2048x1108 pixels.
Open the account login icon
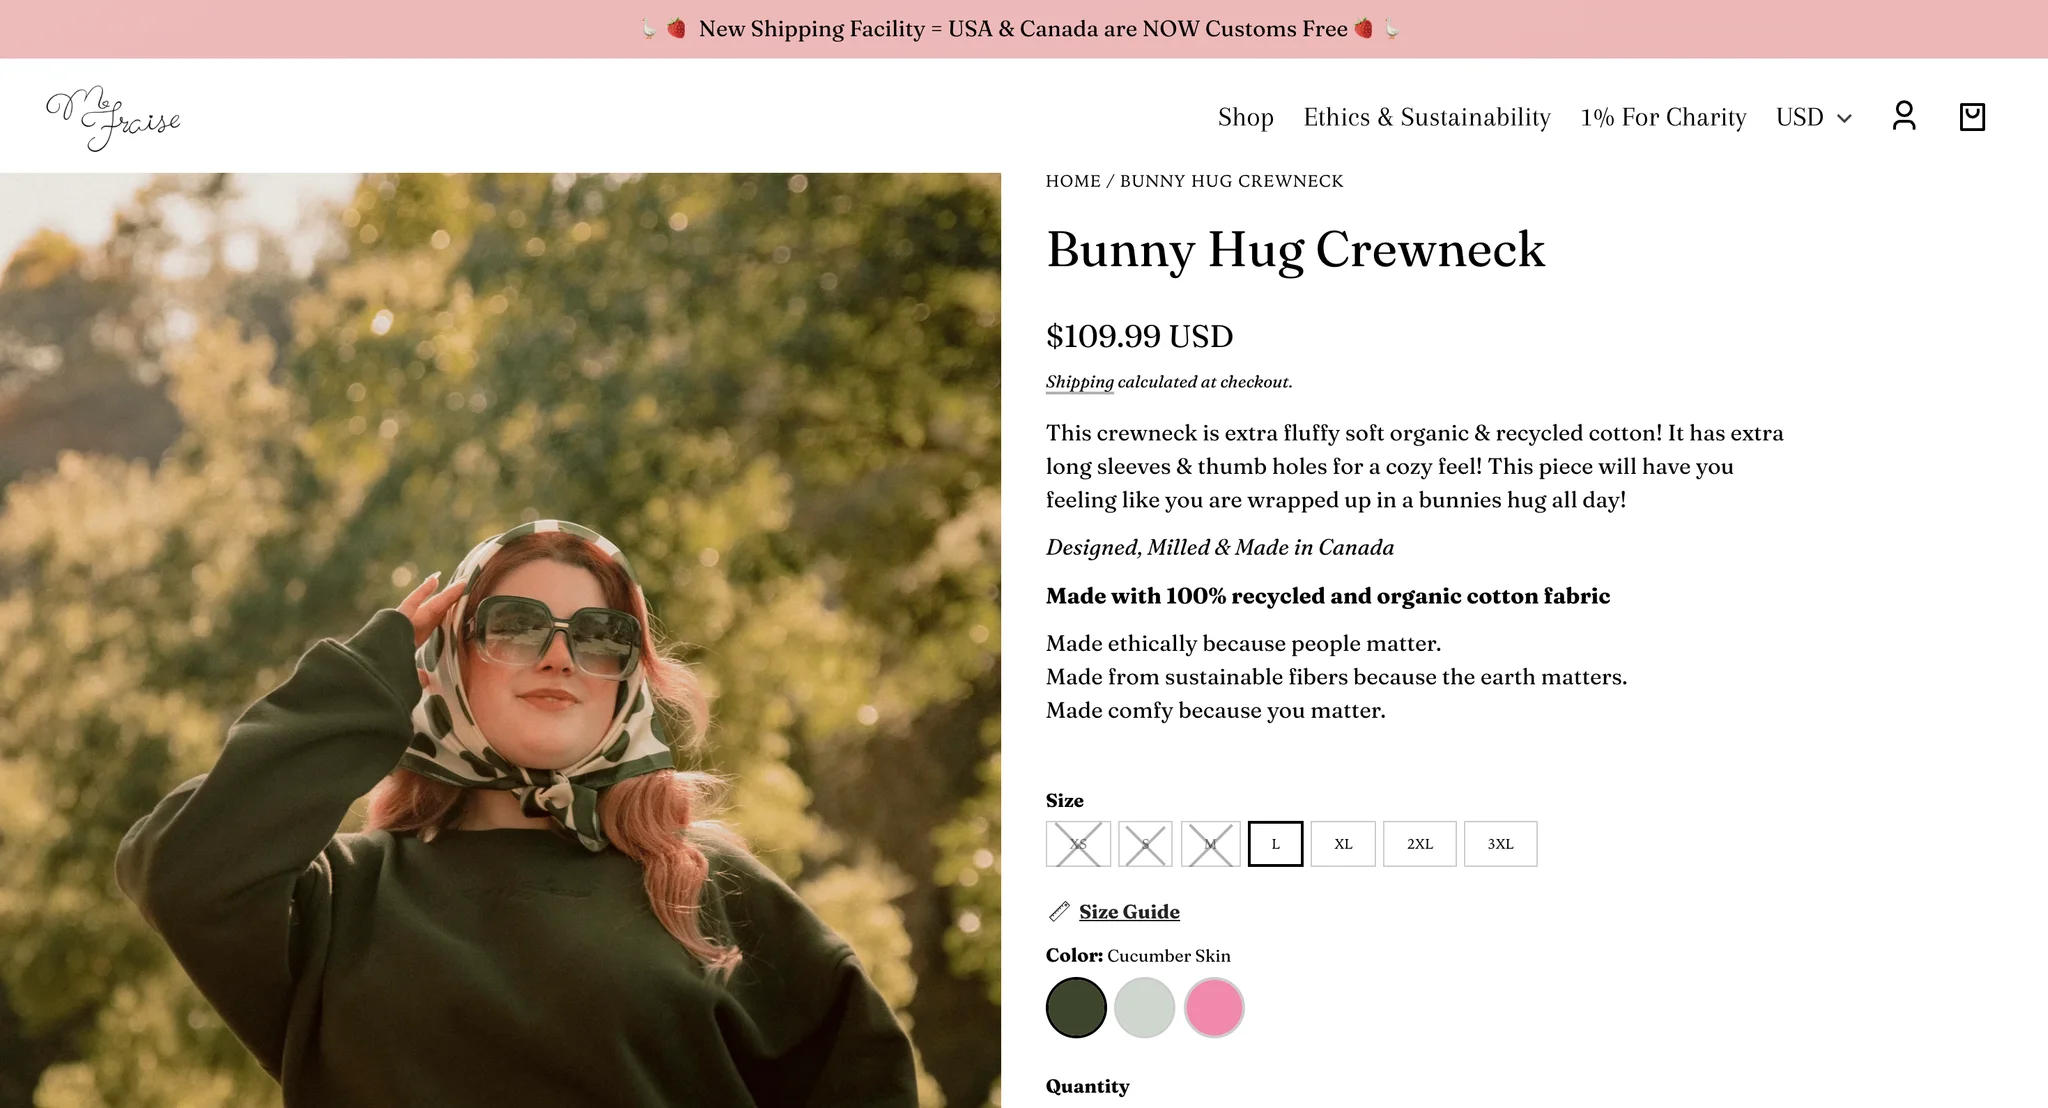1904,116
